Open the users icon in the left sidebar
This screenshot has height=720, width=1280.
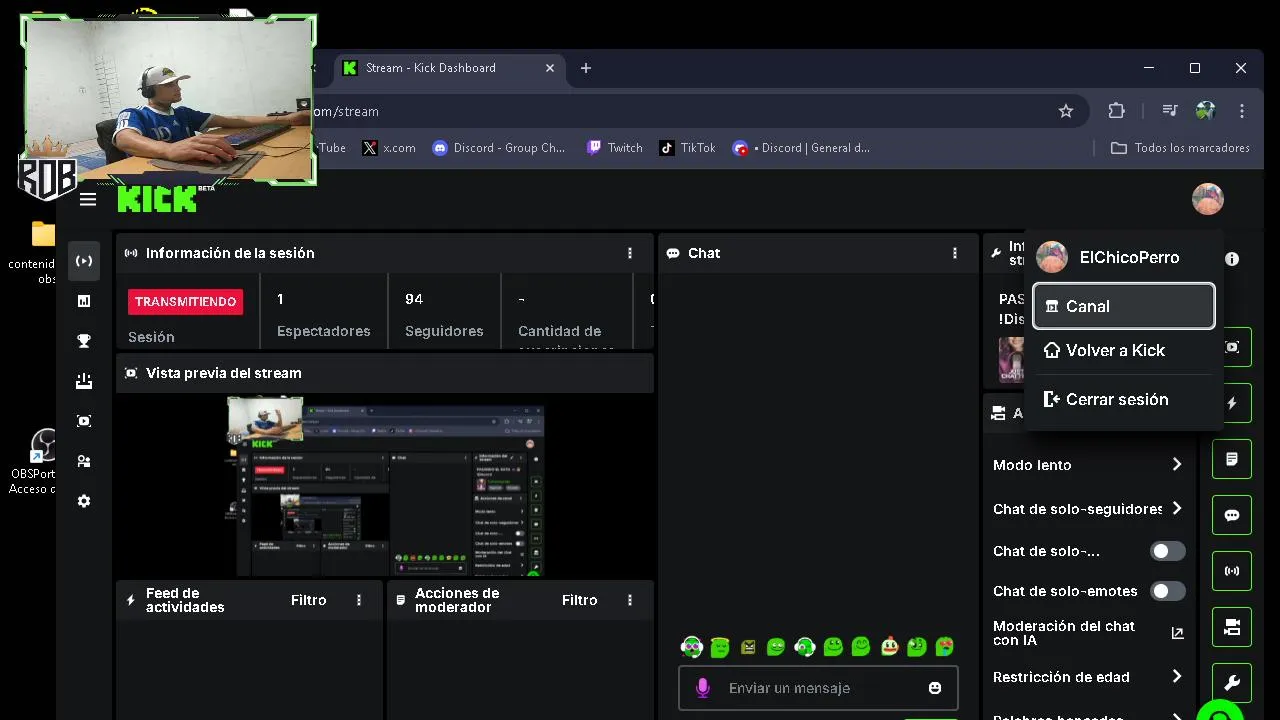84,461
